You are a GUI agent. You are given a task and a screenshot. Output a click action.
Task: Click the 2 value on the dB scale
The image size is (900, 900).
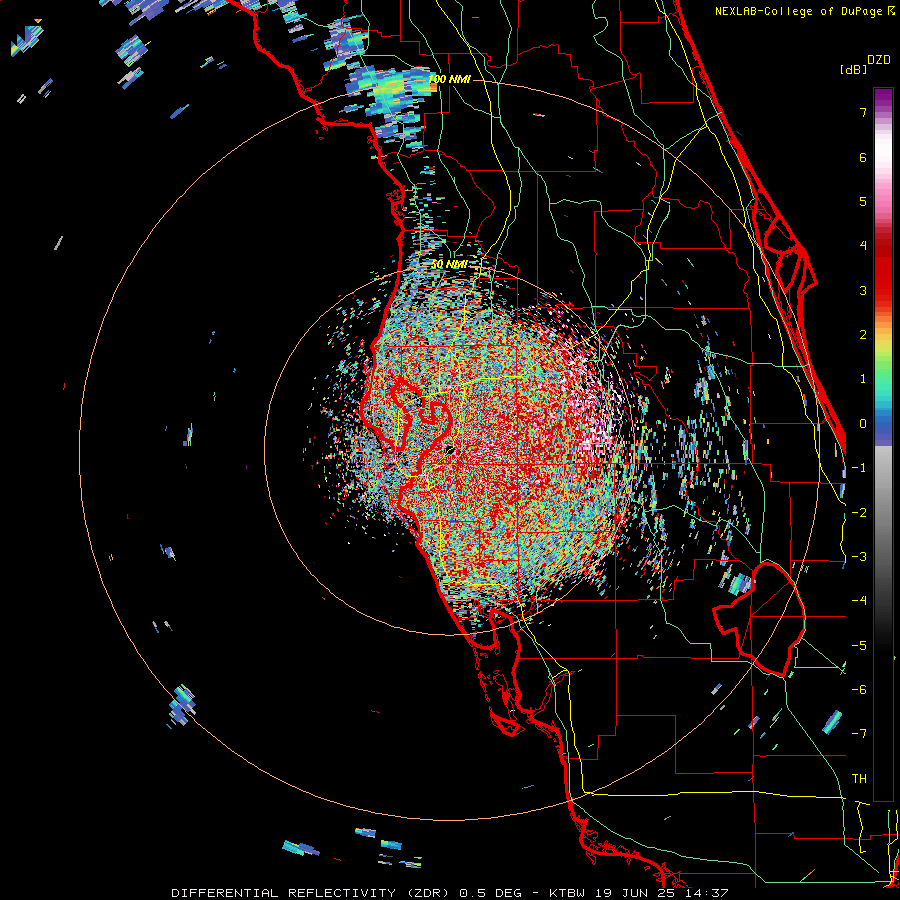[863, 335]
